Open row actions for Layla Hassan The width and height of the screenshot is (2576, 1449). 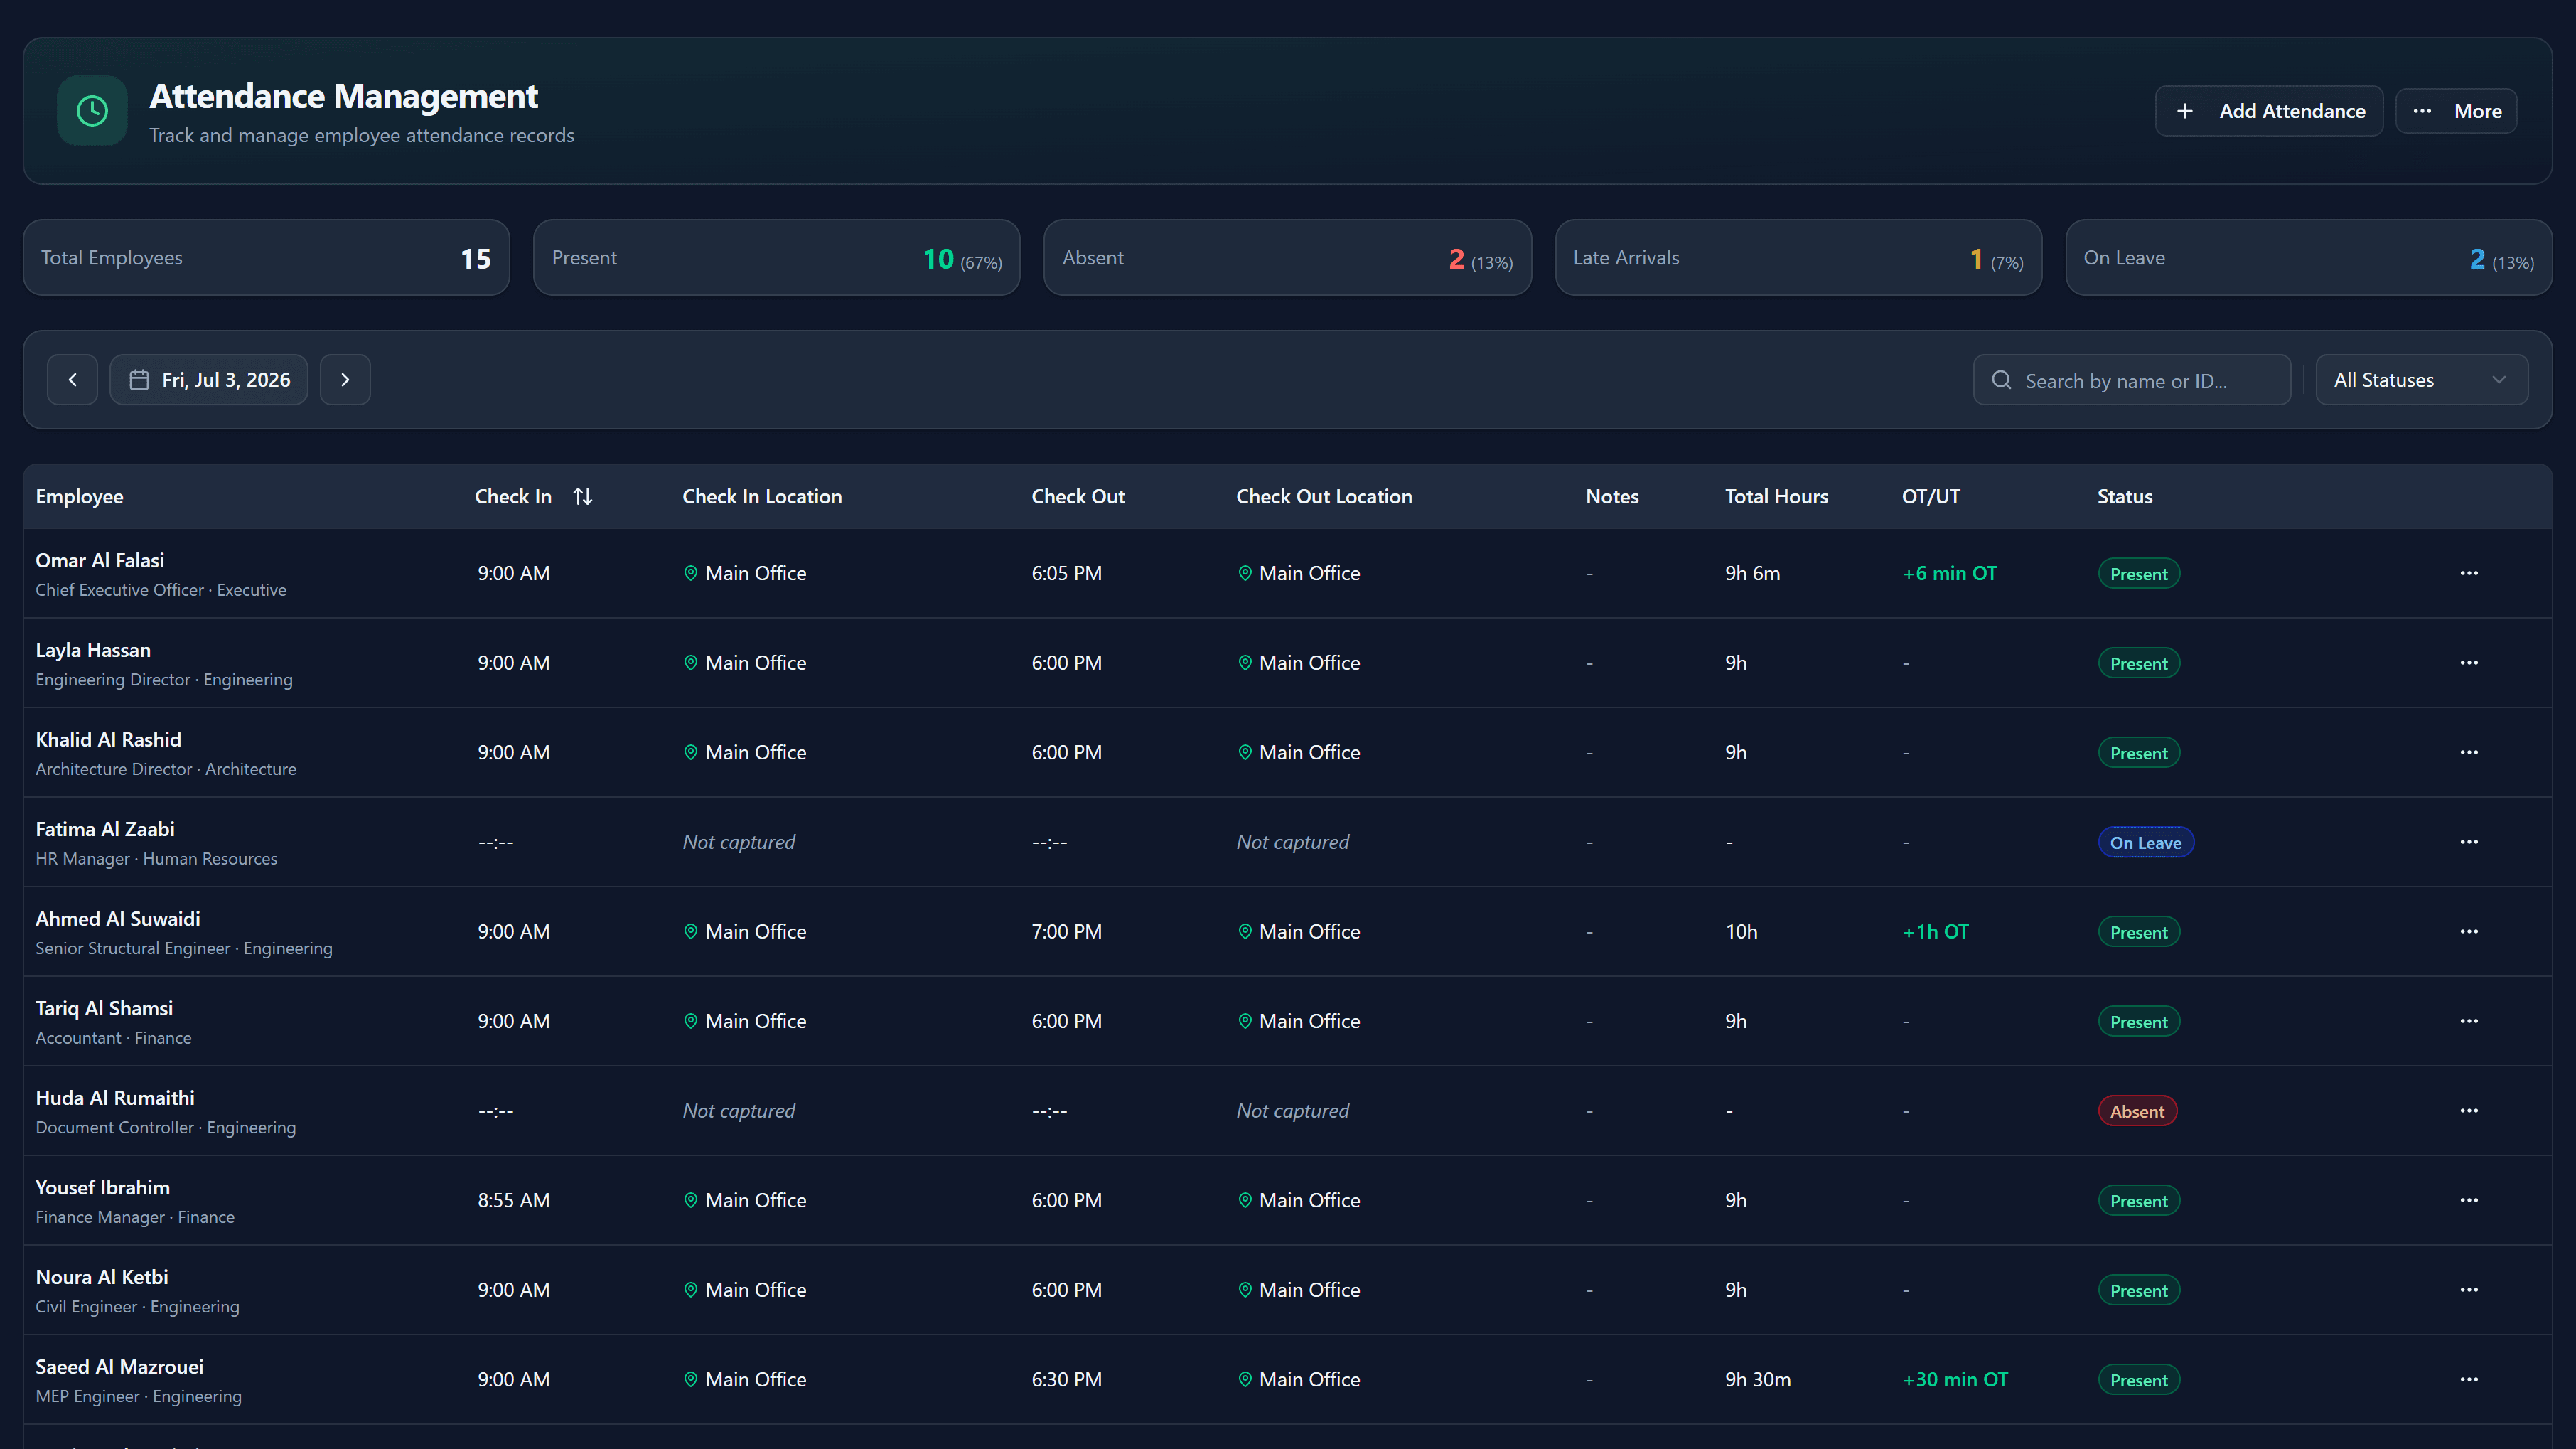2469,663
